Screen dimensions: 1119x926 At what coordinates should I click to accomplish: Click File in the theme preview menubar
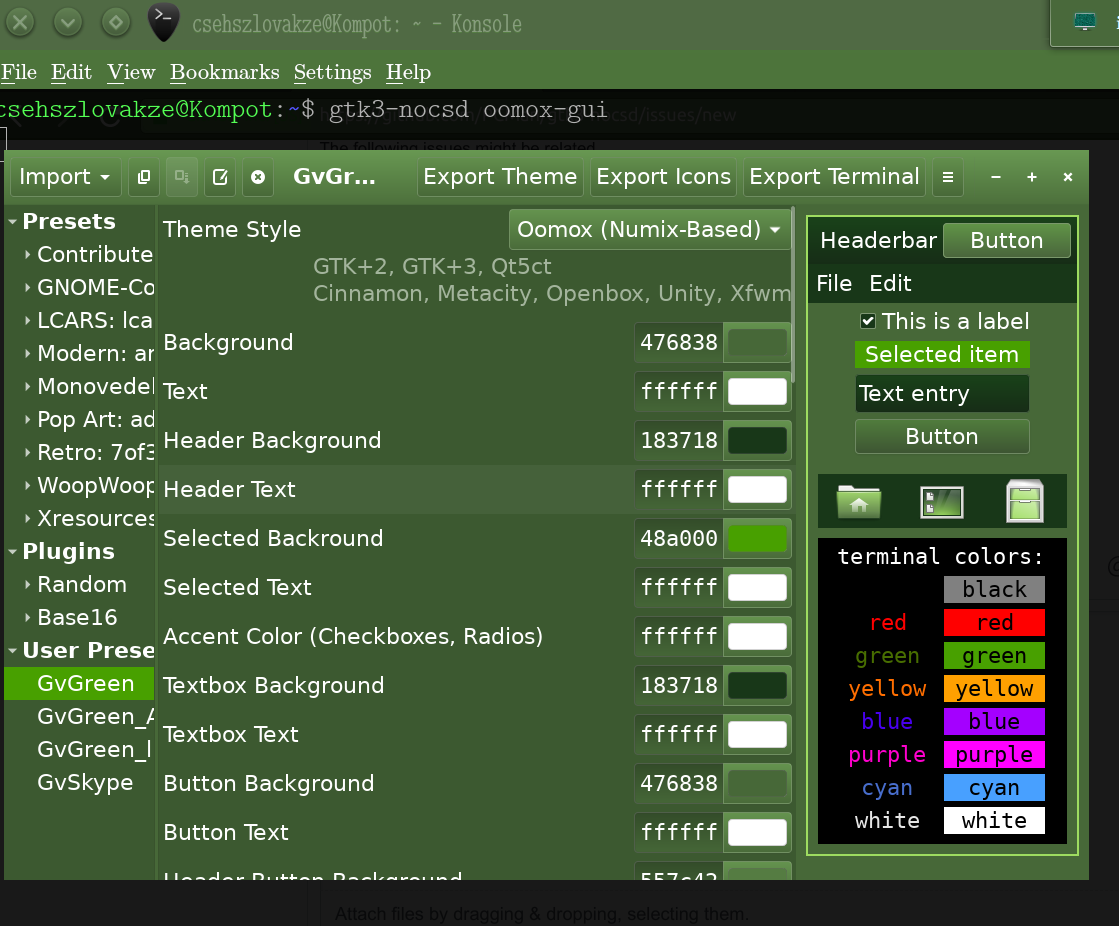pyautogui.click(x=834, y=283)
